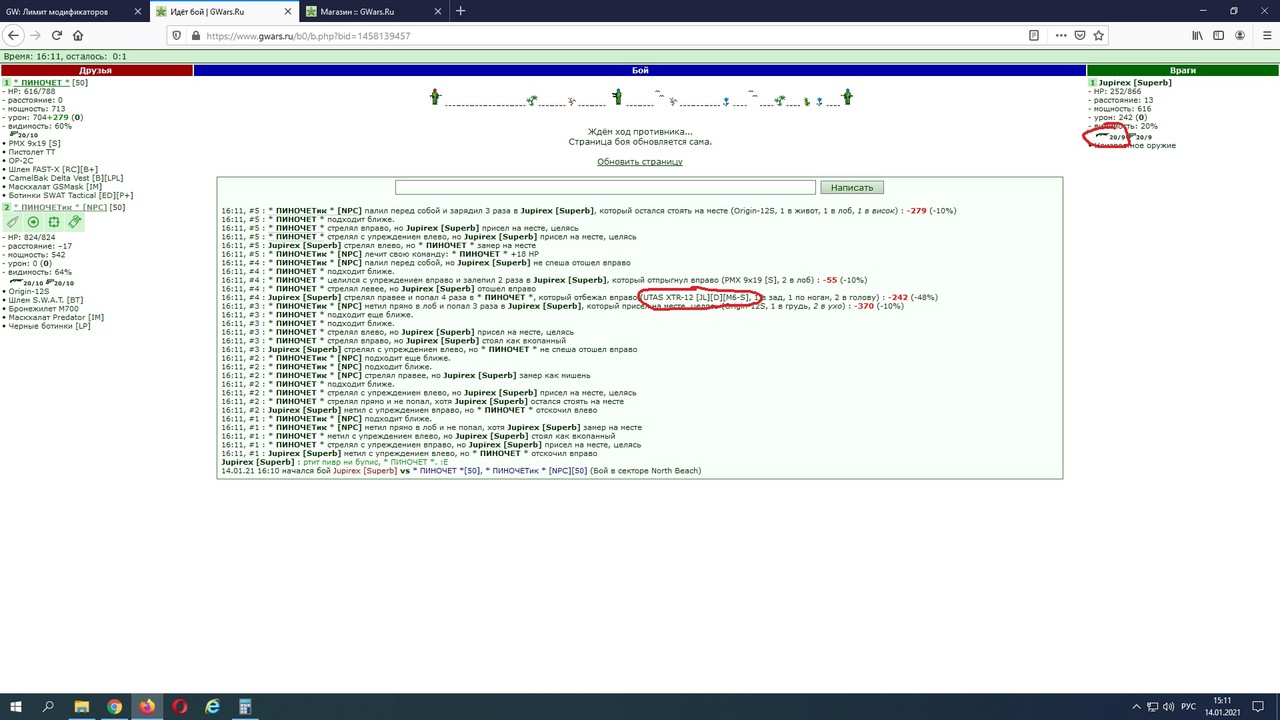Click the battle chat message input
Image resolution: width=1280 pixels, height=720 pixels.
point(605,187)
